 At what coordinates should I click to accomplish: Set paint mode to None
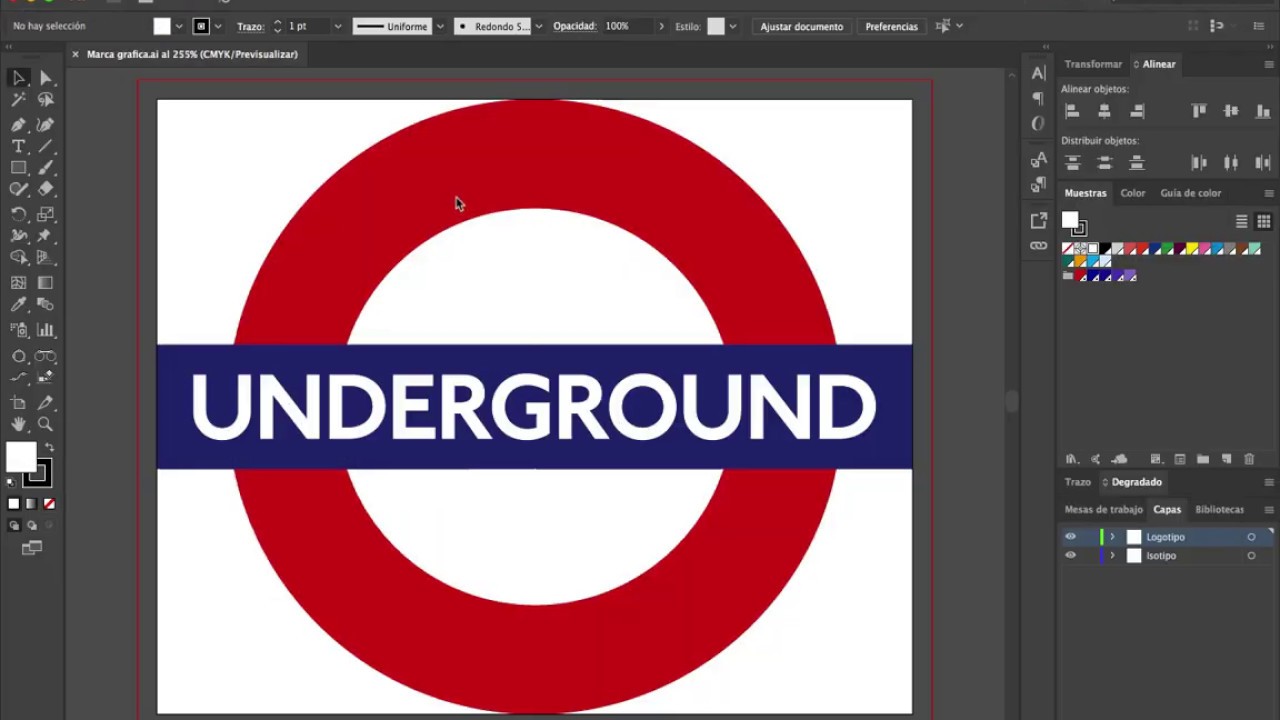click(x=49, y=504)
